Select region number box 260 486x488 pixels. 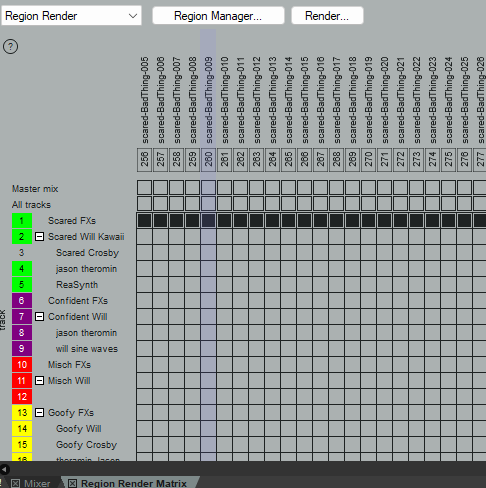[208, 160]
